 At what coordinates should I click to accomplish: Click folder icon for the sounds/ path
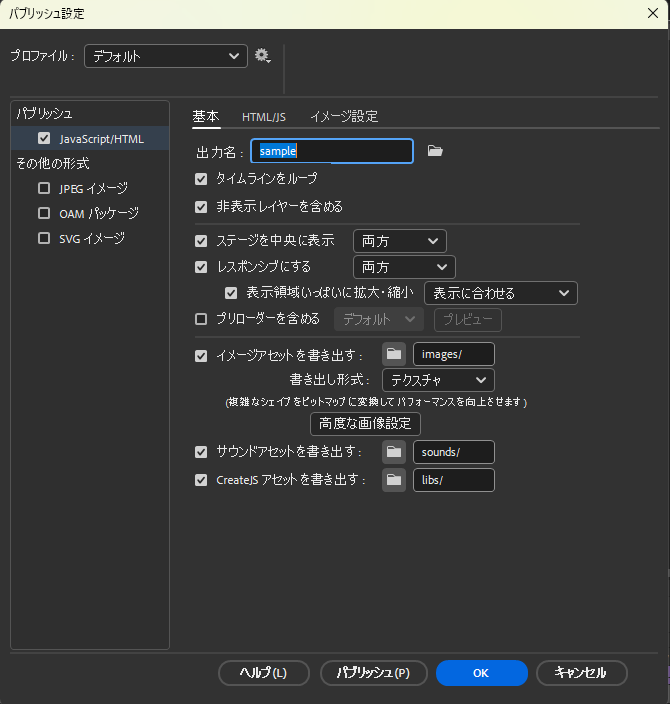coord(394,452)
